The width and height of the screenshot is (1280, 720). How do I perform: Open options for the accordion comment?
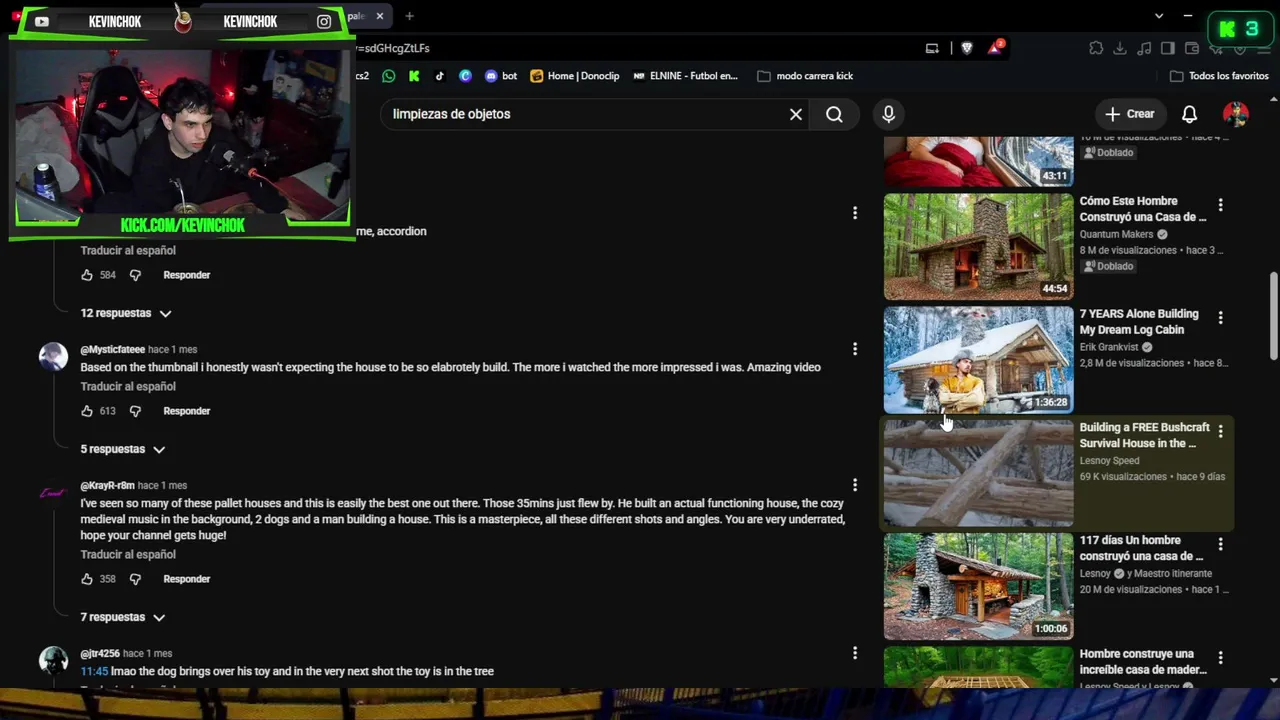click(855, 213)
